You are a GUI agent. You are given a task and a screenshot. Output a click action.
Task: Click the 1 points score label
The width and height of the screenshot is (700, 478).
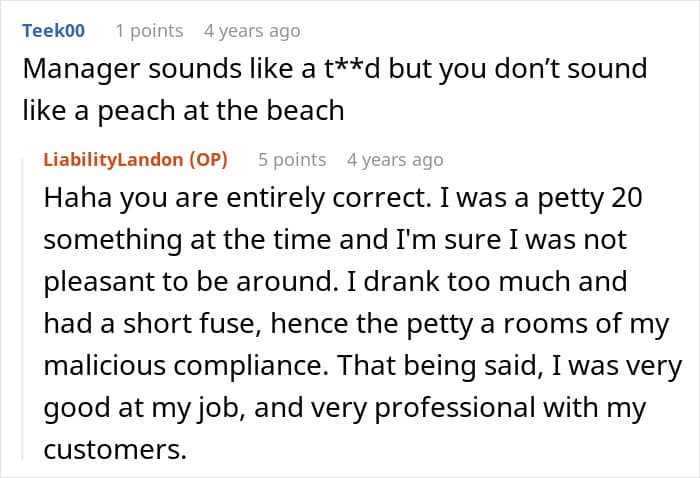pyautogui.click(x=150, y=31)
